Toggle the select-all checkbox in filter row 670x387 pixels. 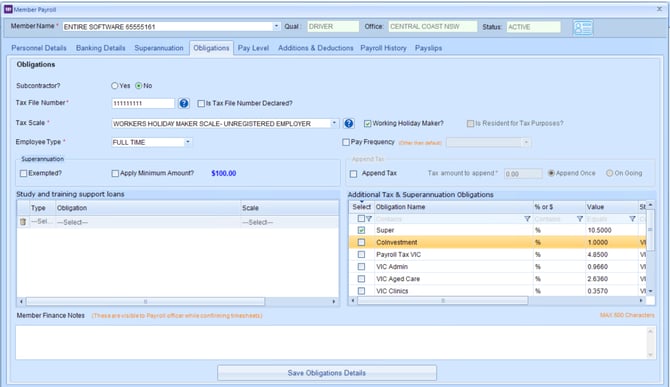click(x=361, y=219)
